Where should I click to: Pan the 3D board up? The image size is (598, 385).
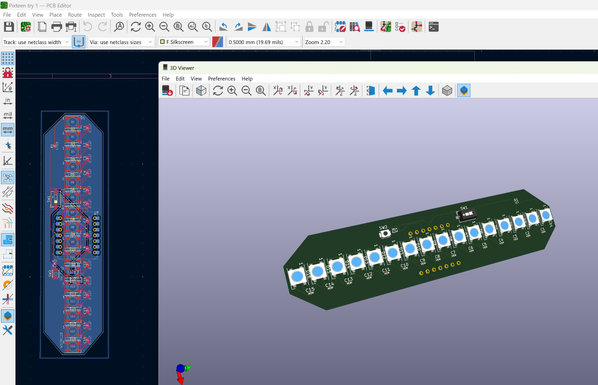click(x=416, y=91)
